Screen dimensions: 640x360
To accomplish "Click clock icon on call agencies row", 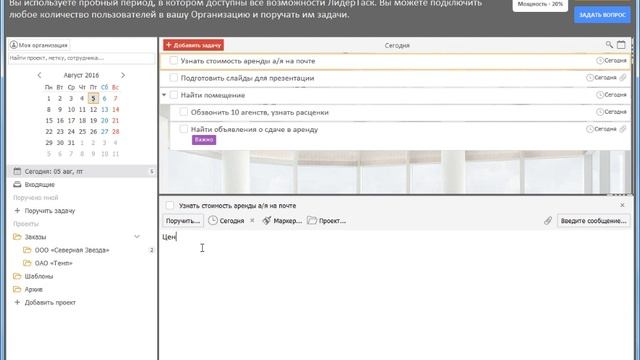I will click(600, 112).
